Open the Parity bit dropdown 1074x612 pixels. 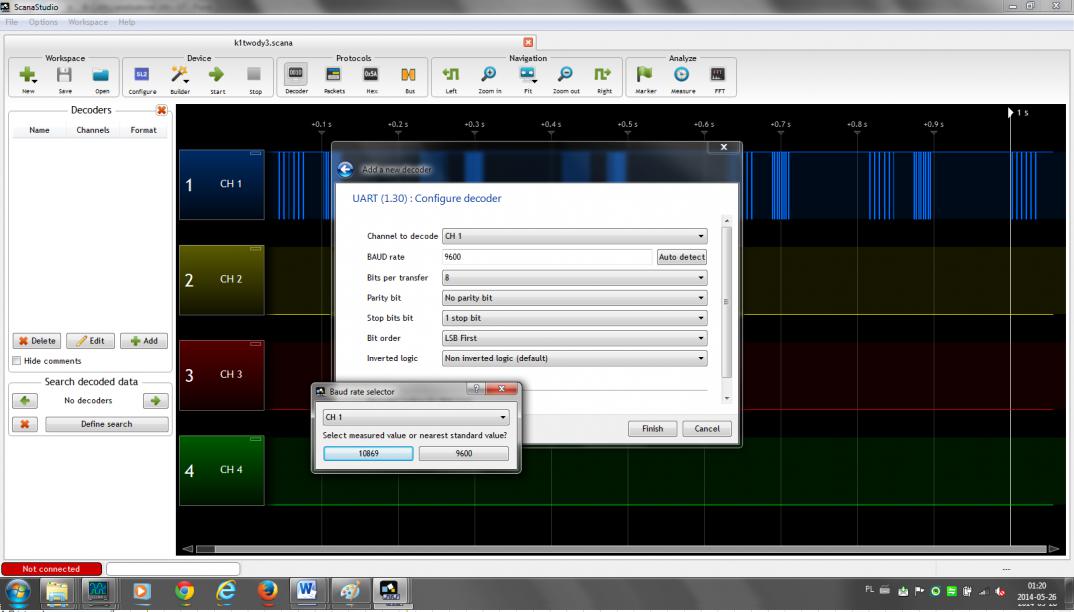click(x=575, y=298)
